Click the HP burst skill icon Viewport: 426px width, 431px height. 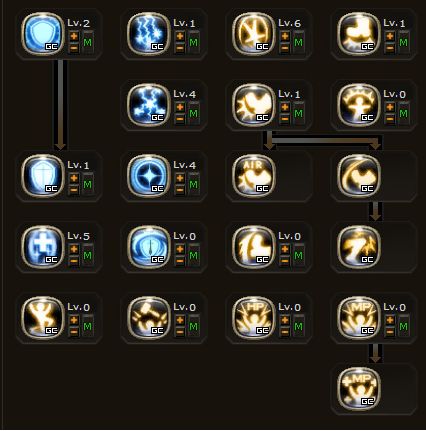(x=254, y=317)
